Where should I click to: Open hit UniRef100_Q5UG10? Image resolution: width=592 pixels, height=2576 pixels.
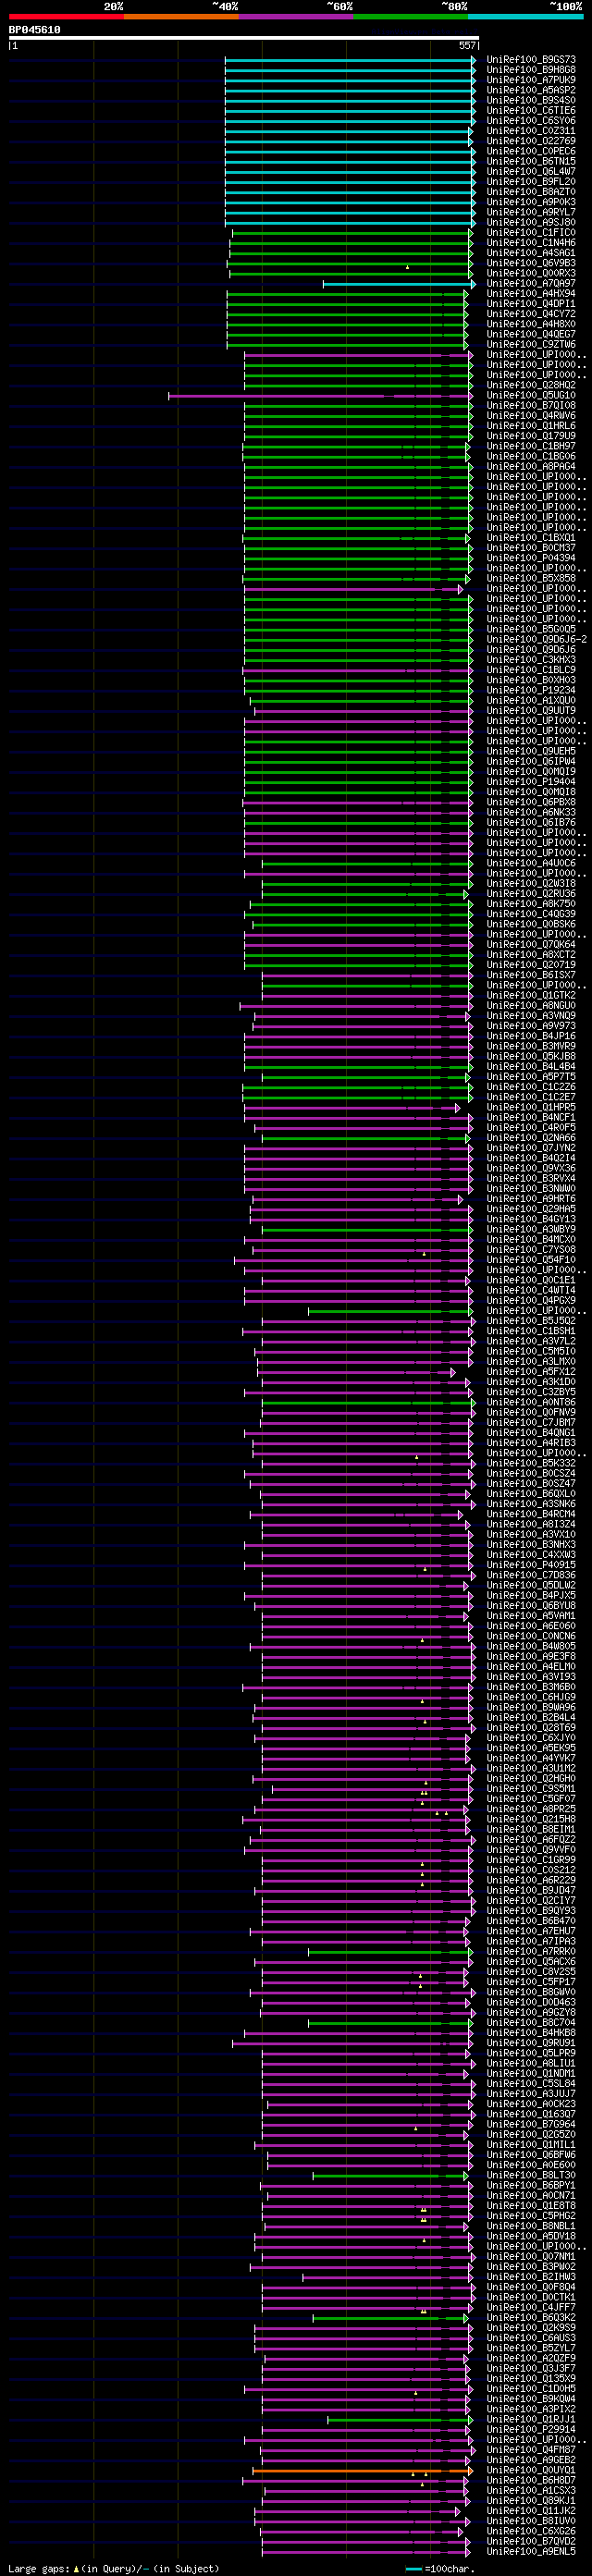[531, 396]
